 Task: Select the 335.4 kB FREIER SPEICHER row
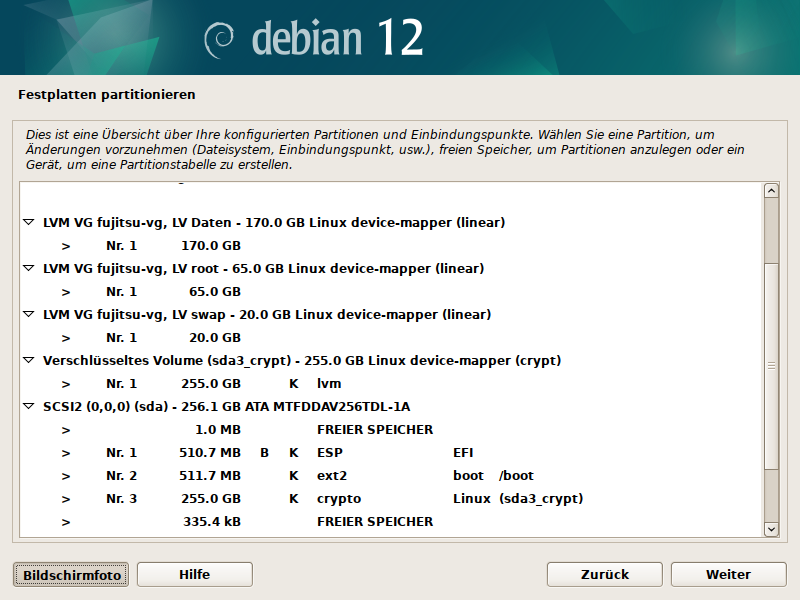coord(300,522)
